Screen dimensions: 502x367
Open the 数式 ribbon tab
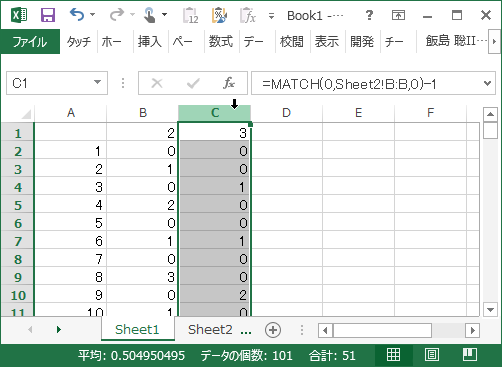click(221, 42)
